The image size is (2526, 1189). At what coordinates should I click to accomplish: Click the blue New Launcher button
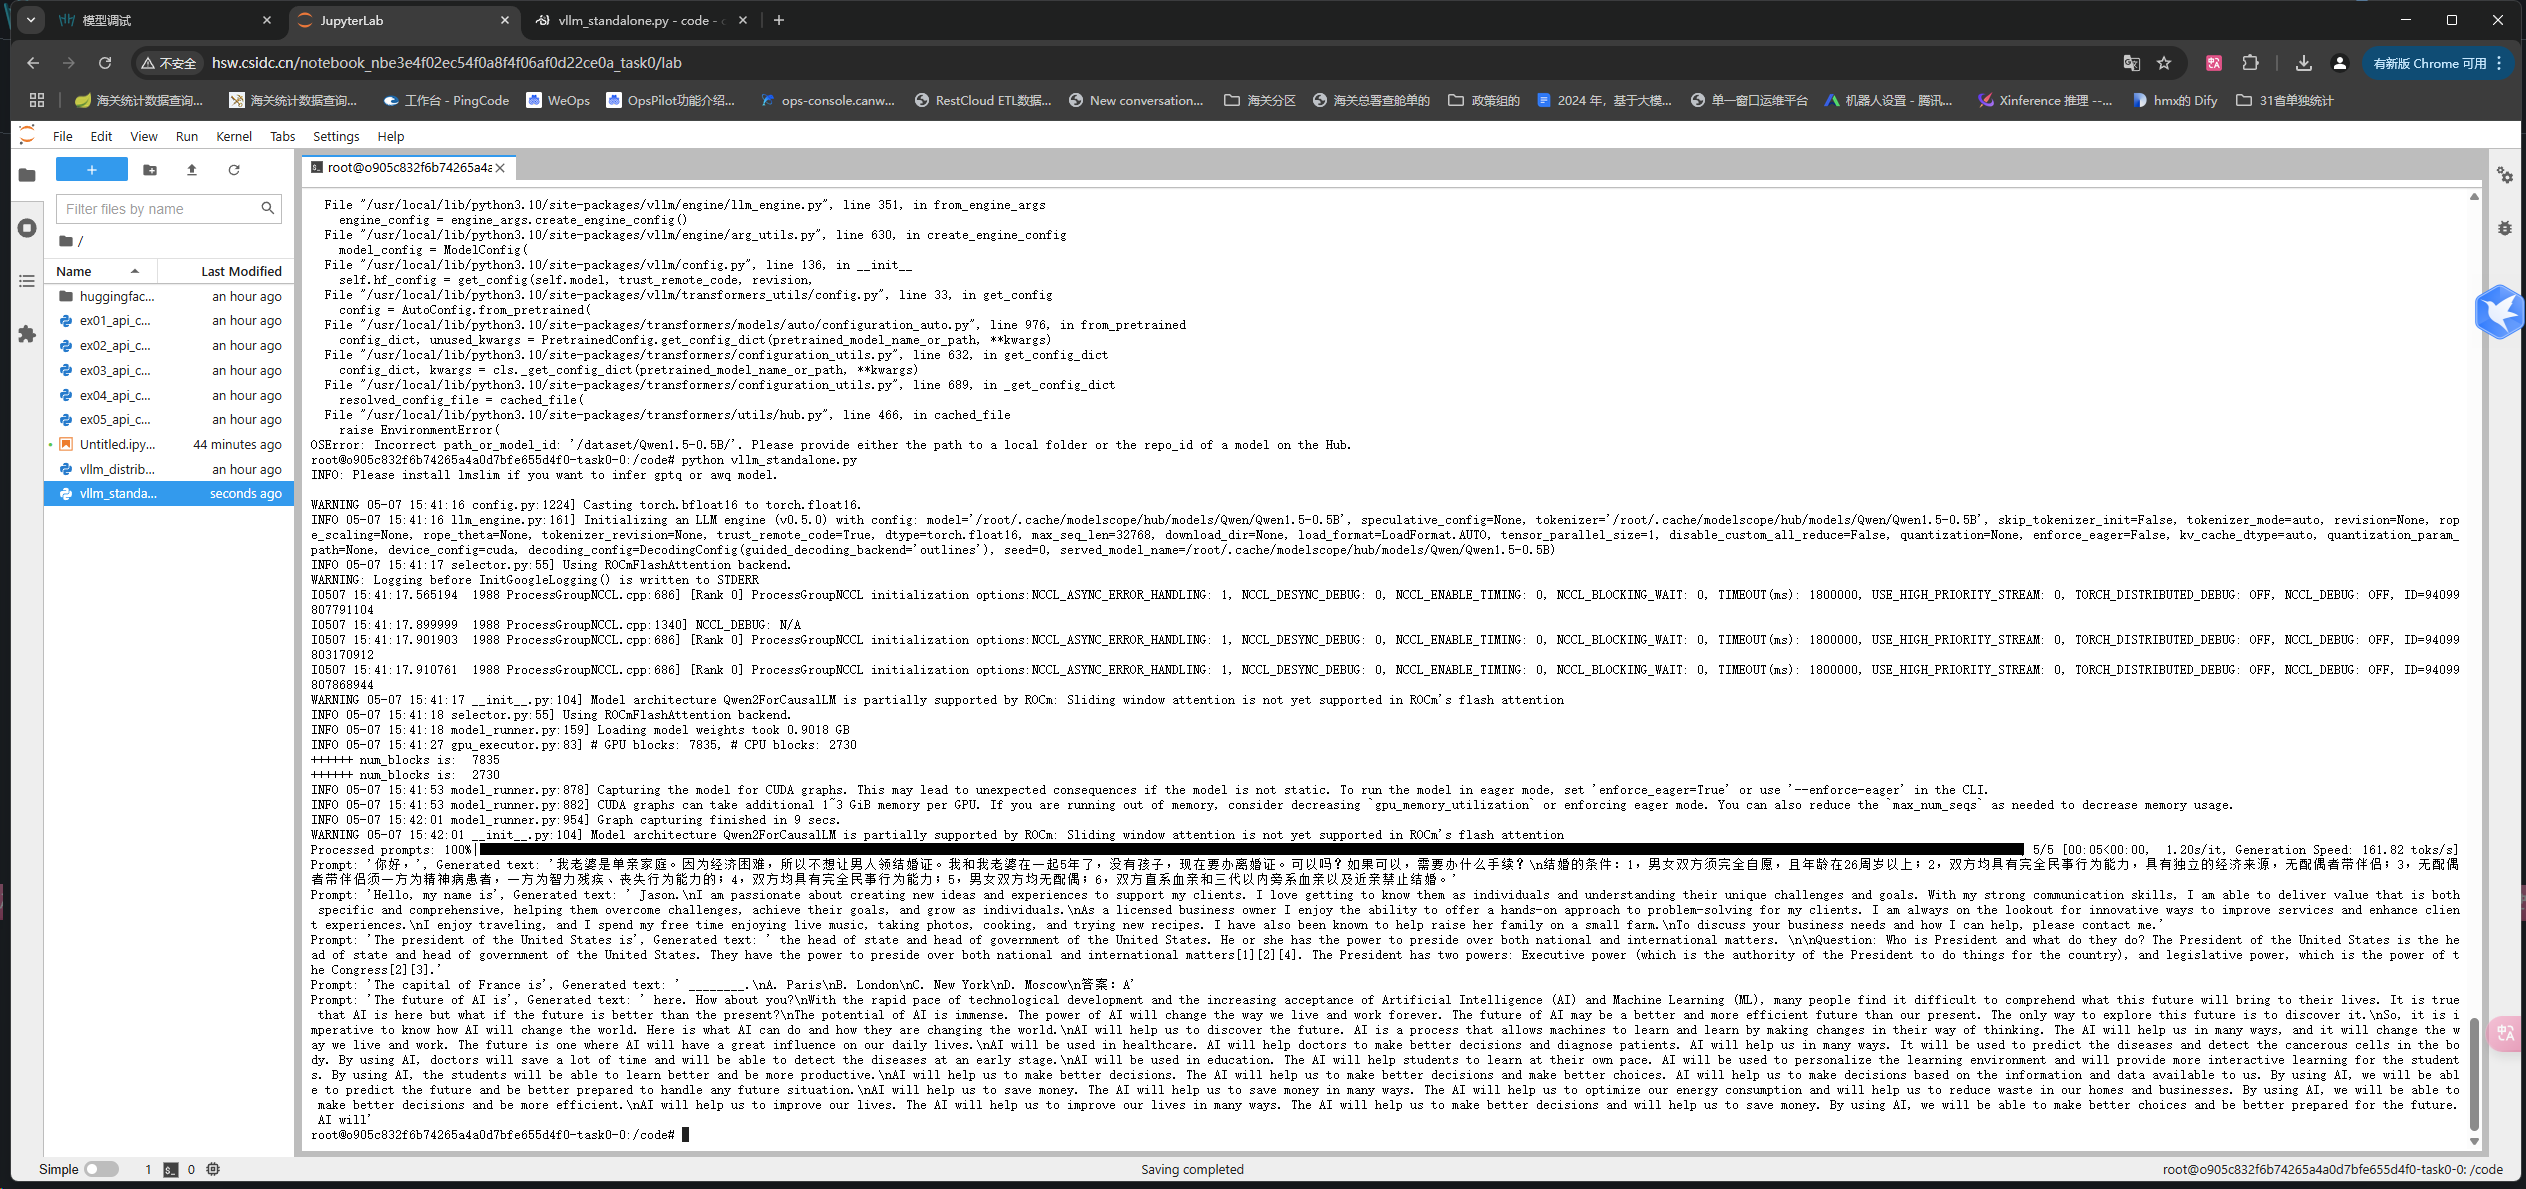(92, 170)
